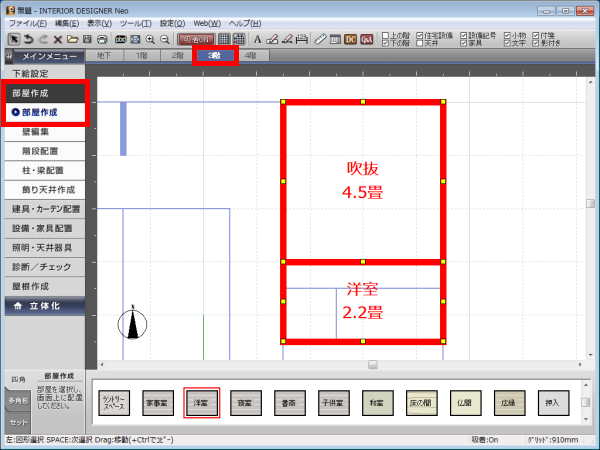Viewport: 600px width, 450px height.
Task: Click the zoom in magnifier icon
Action: tap(149, 39)
